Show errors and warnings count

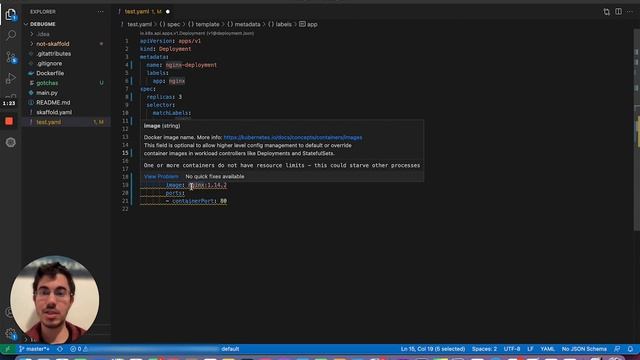78,349
